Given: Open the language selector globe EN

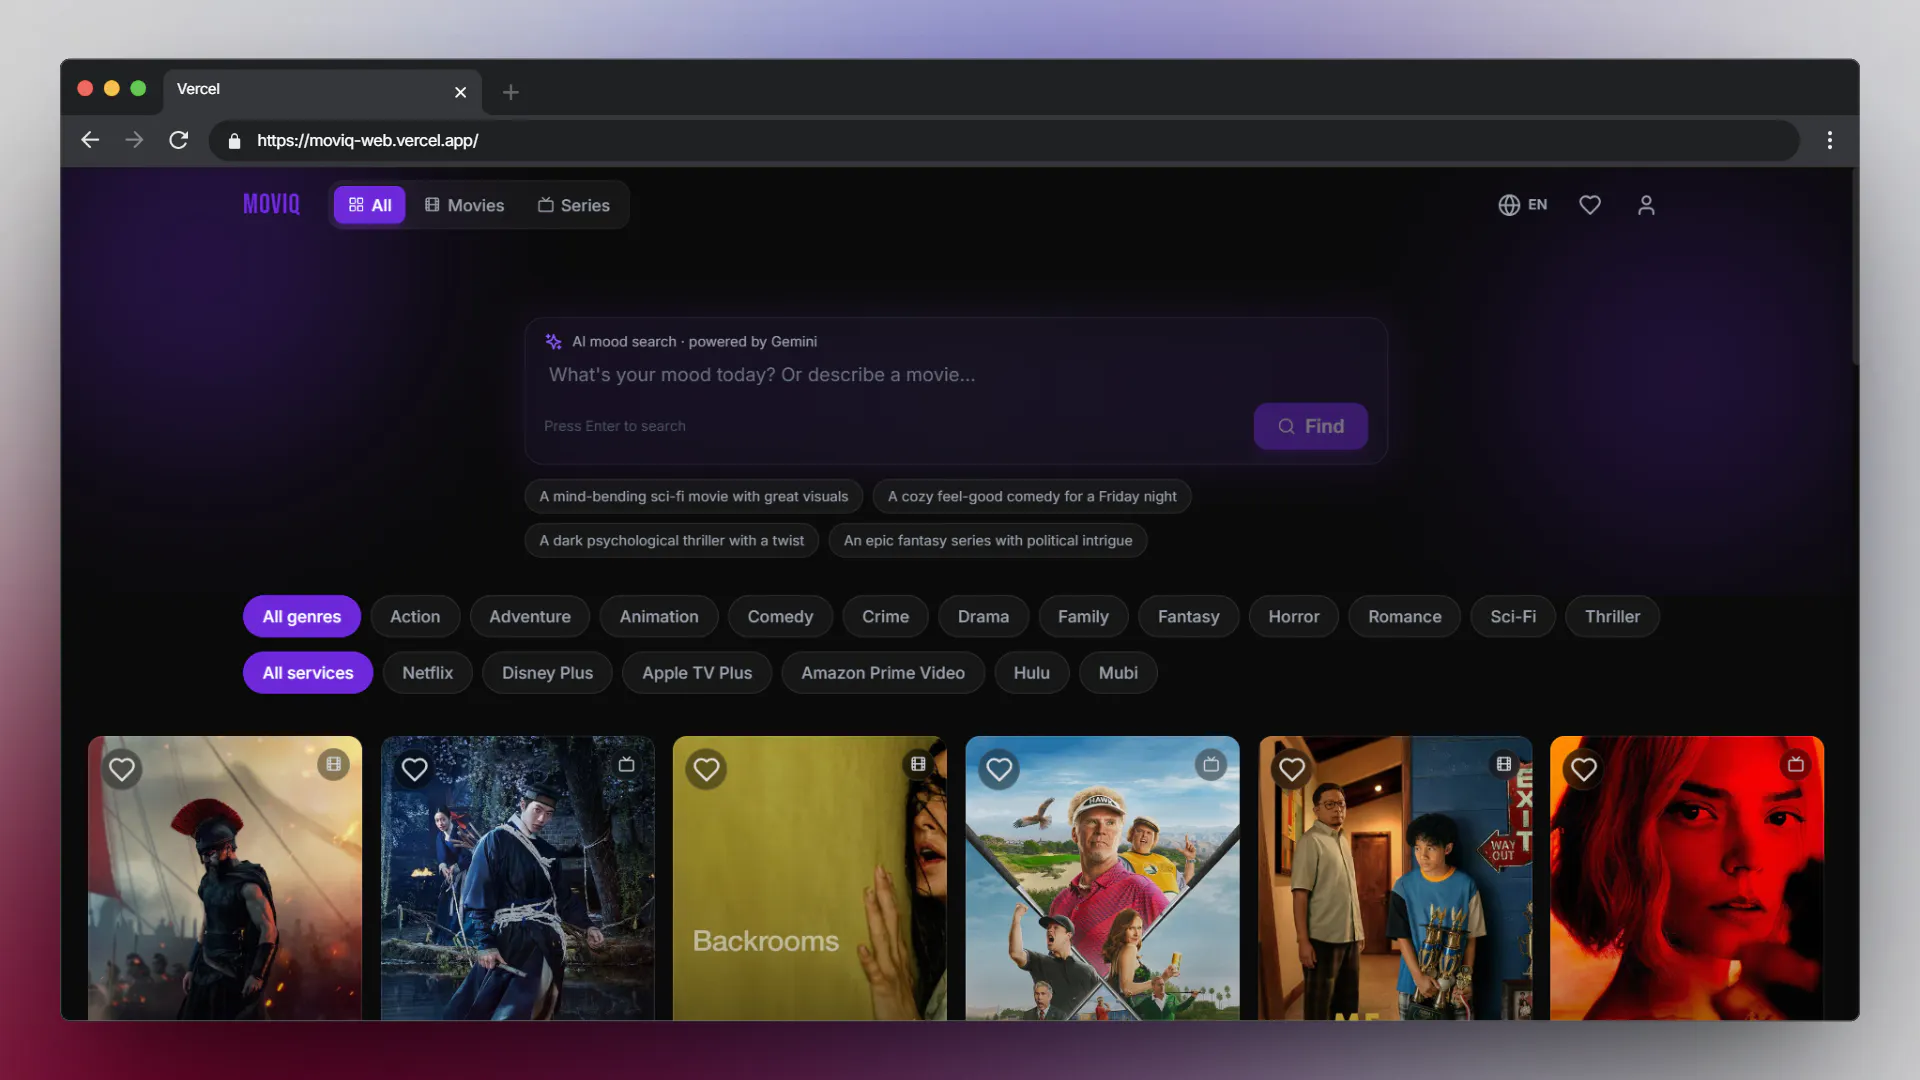Looking at the screenshot, I should click(1522, 205).
